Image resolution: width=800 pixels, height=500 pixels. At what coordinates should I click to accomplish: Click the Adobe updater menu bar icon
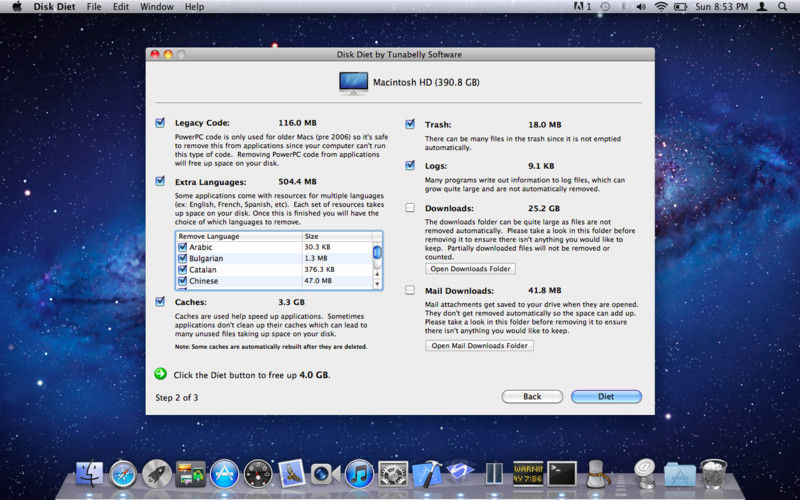pyautogui.click(x=582, y=7)
